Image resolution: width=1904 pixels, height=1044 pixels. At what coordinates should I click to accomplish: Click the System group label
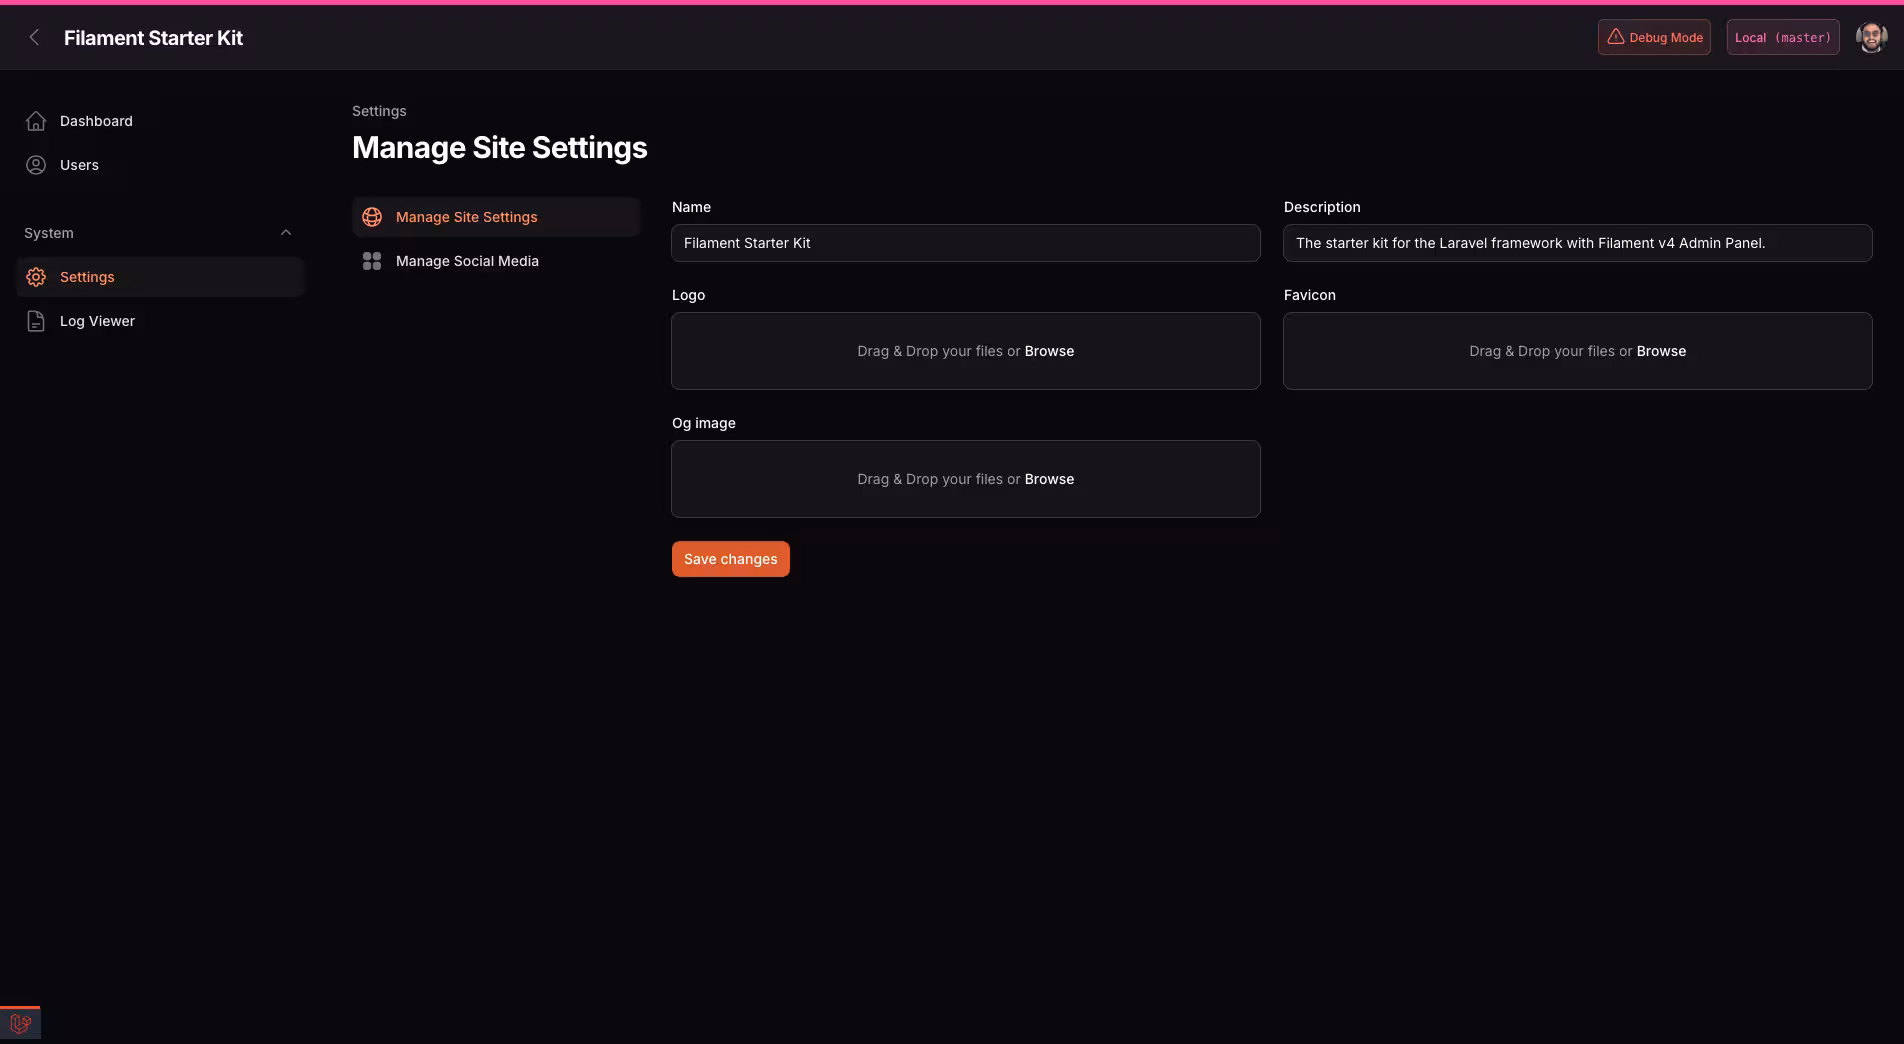(x=49, y=233)
